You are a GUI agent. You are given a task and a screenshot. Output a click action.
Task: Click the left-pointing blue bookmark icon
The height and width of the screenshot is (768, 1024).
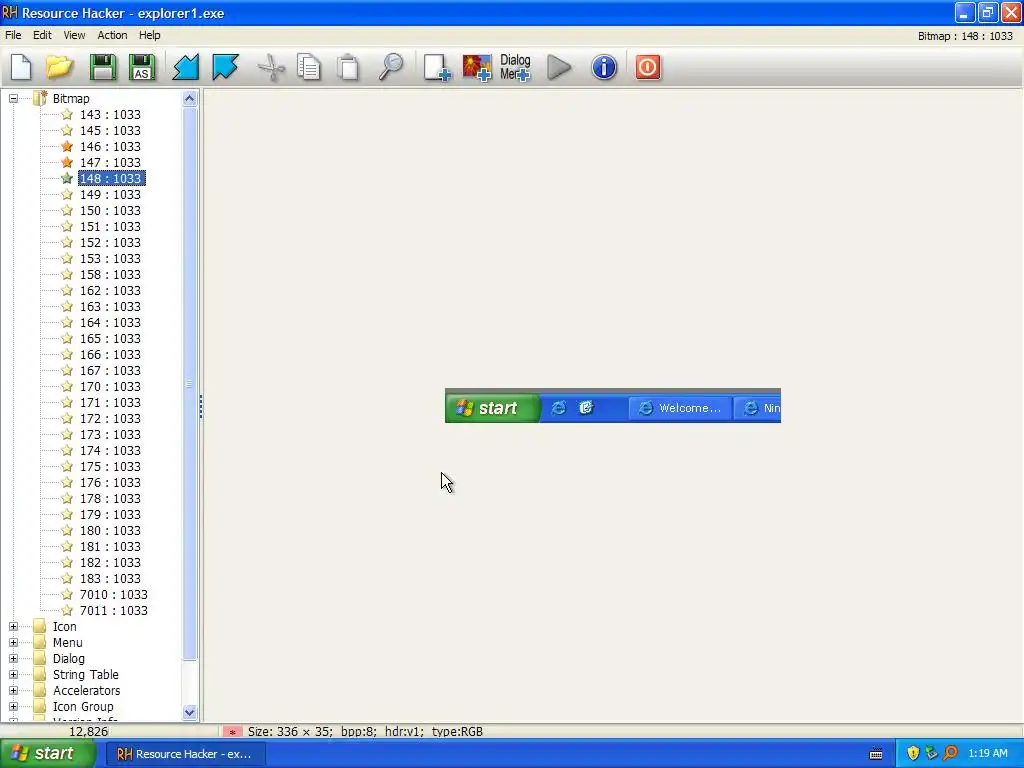[x=185, y=67]
